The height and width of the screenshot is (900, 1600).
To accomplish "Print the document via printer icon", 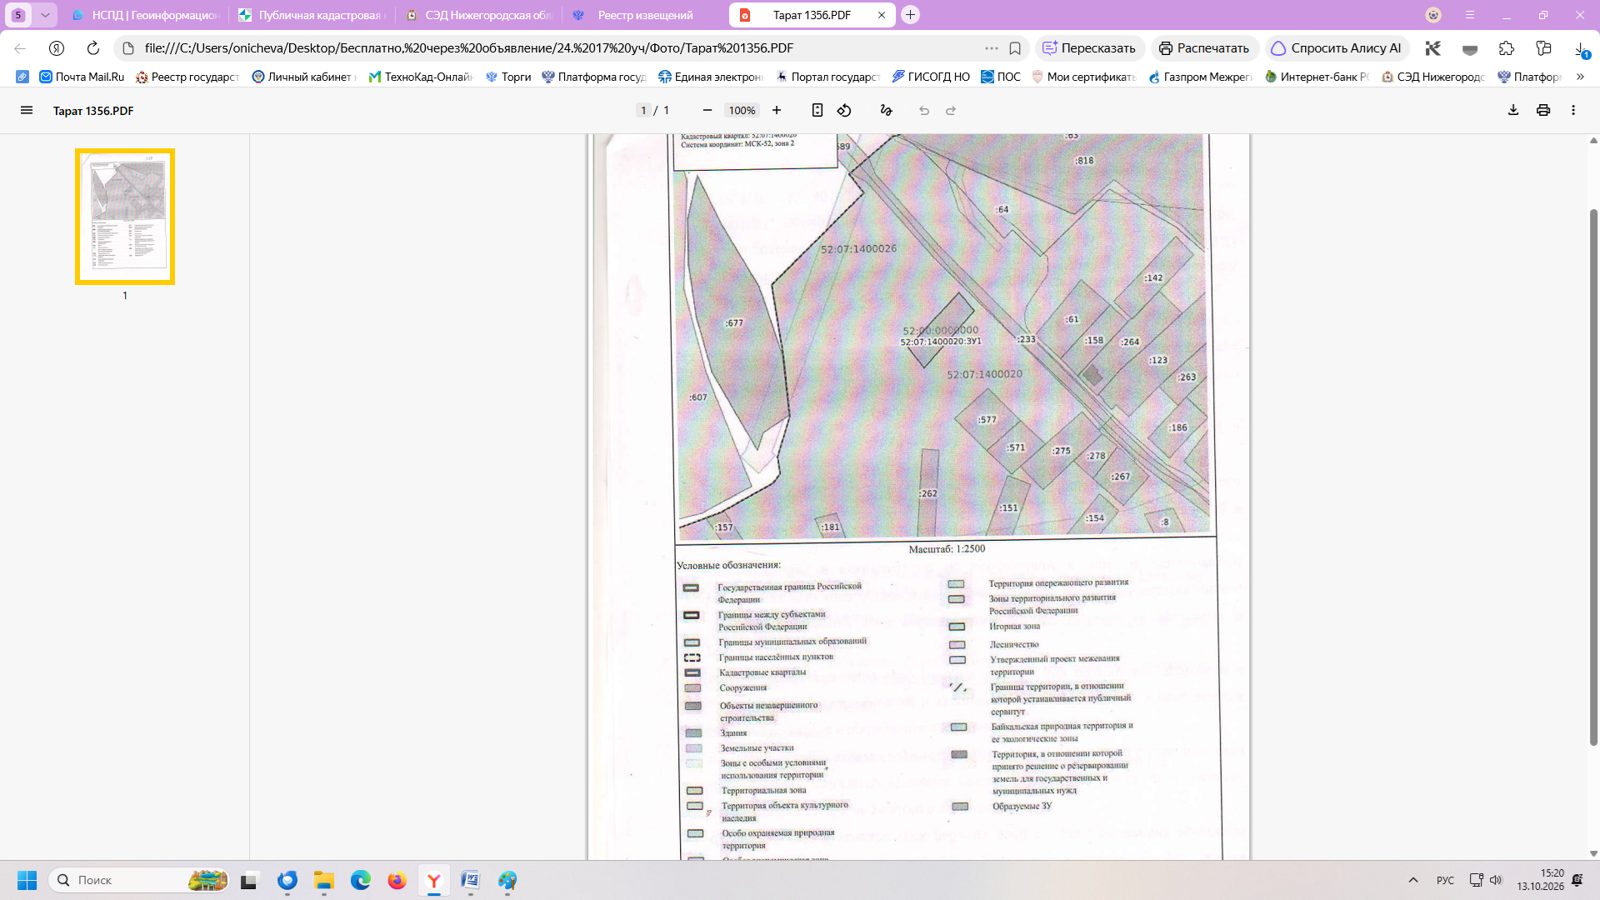I will [1543, 111].
